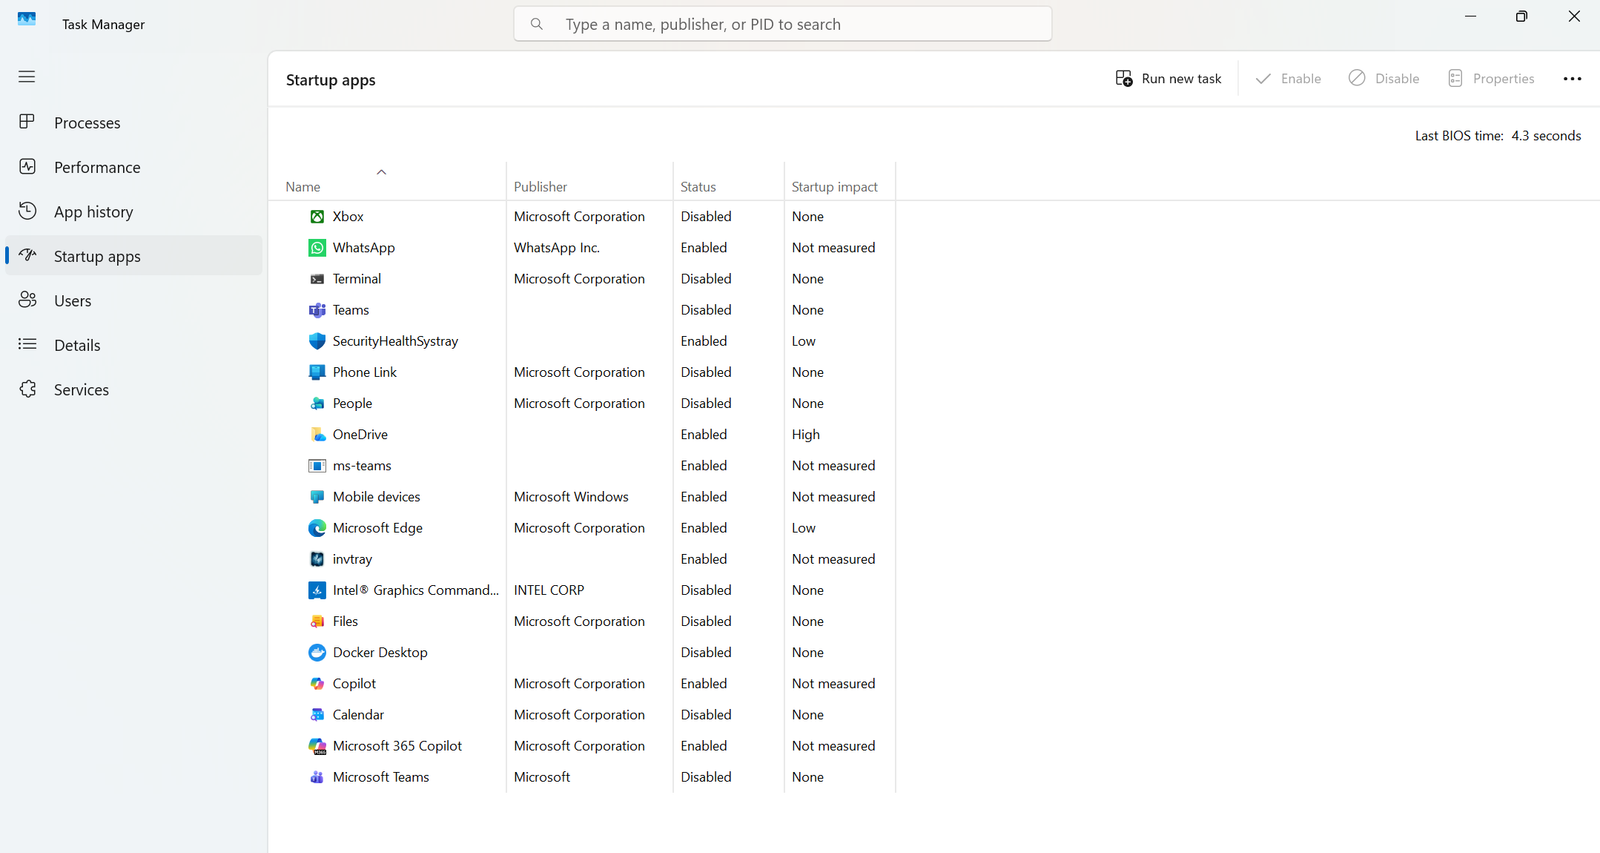Sort by Startup impact column
Viewport: 1600px width, 853px height.
834,187
